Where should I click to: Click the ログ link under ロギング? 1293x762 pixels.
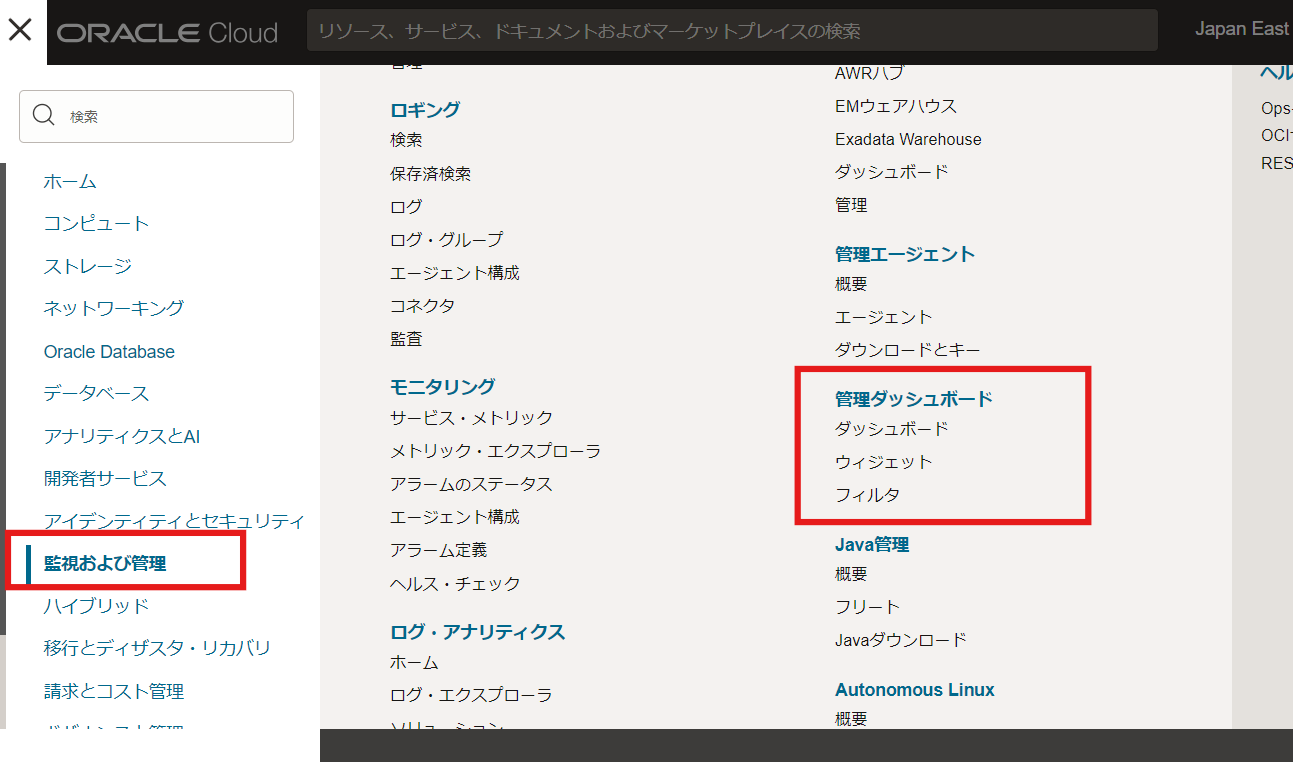406,207
